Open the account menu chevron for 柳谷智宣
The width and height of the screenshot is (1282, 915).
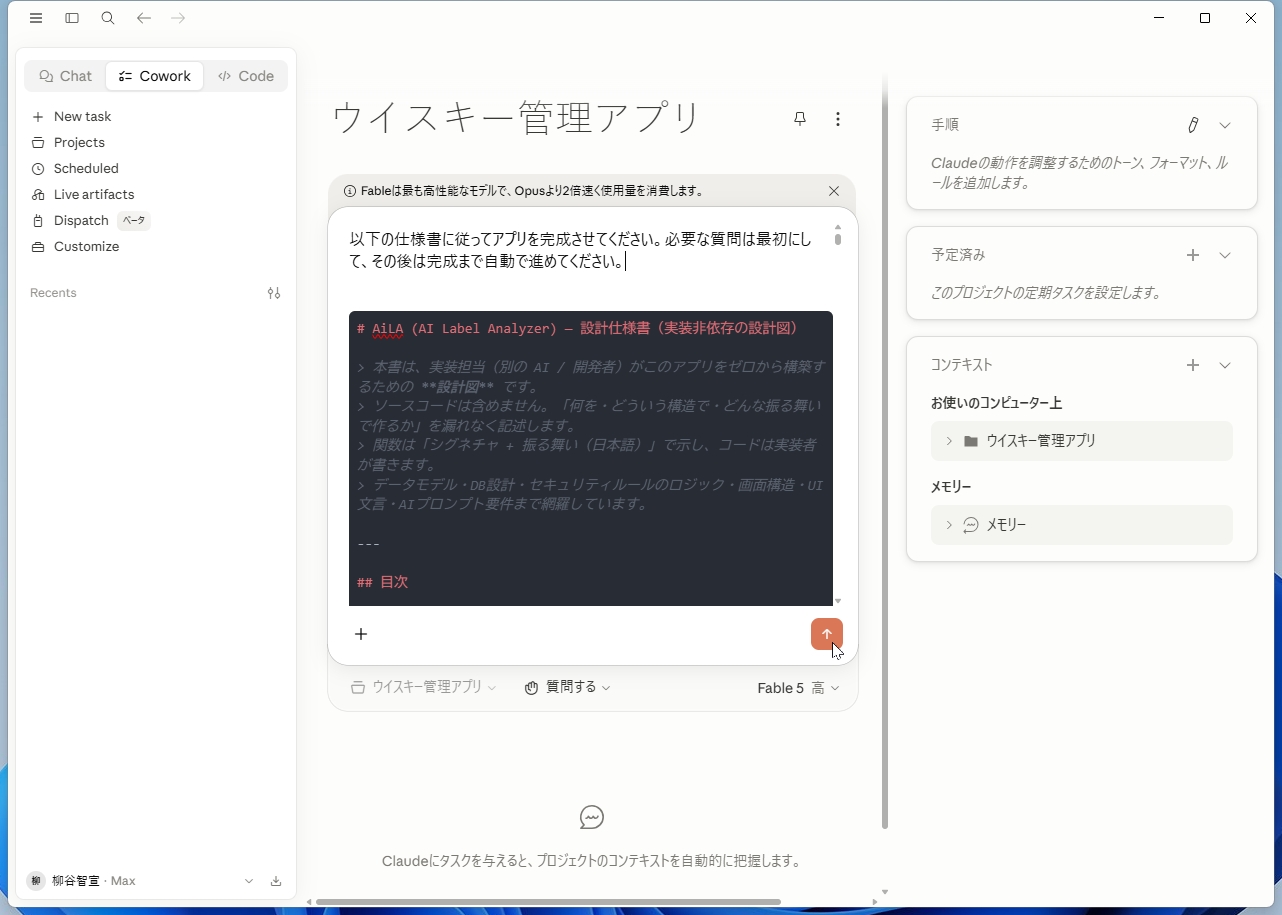tap(249, 881)
